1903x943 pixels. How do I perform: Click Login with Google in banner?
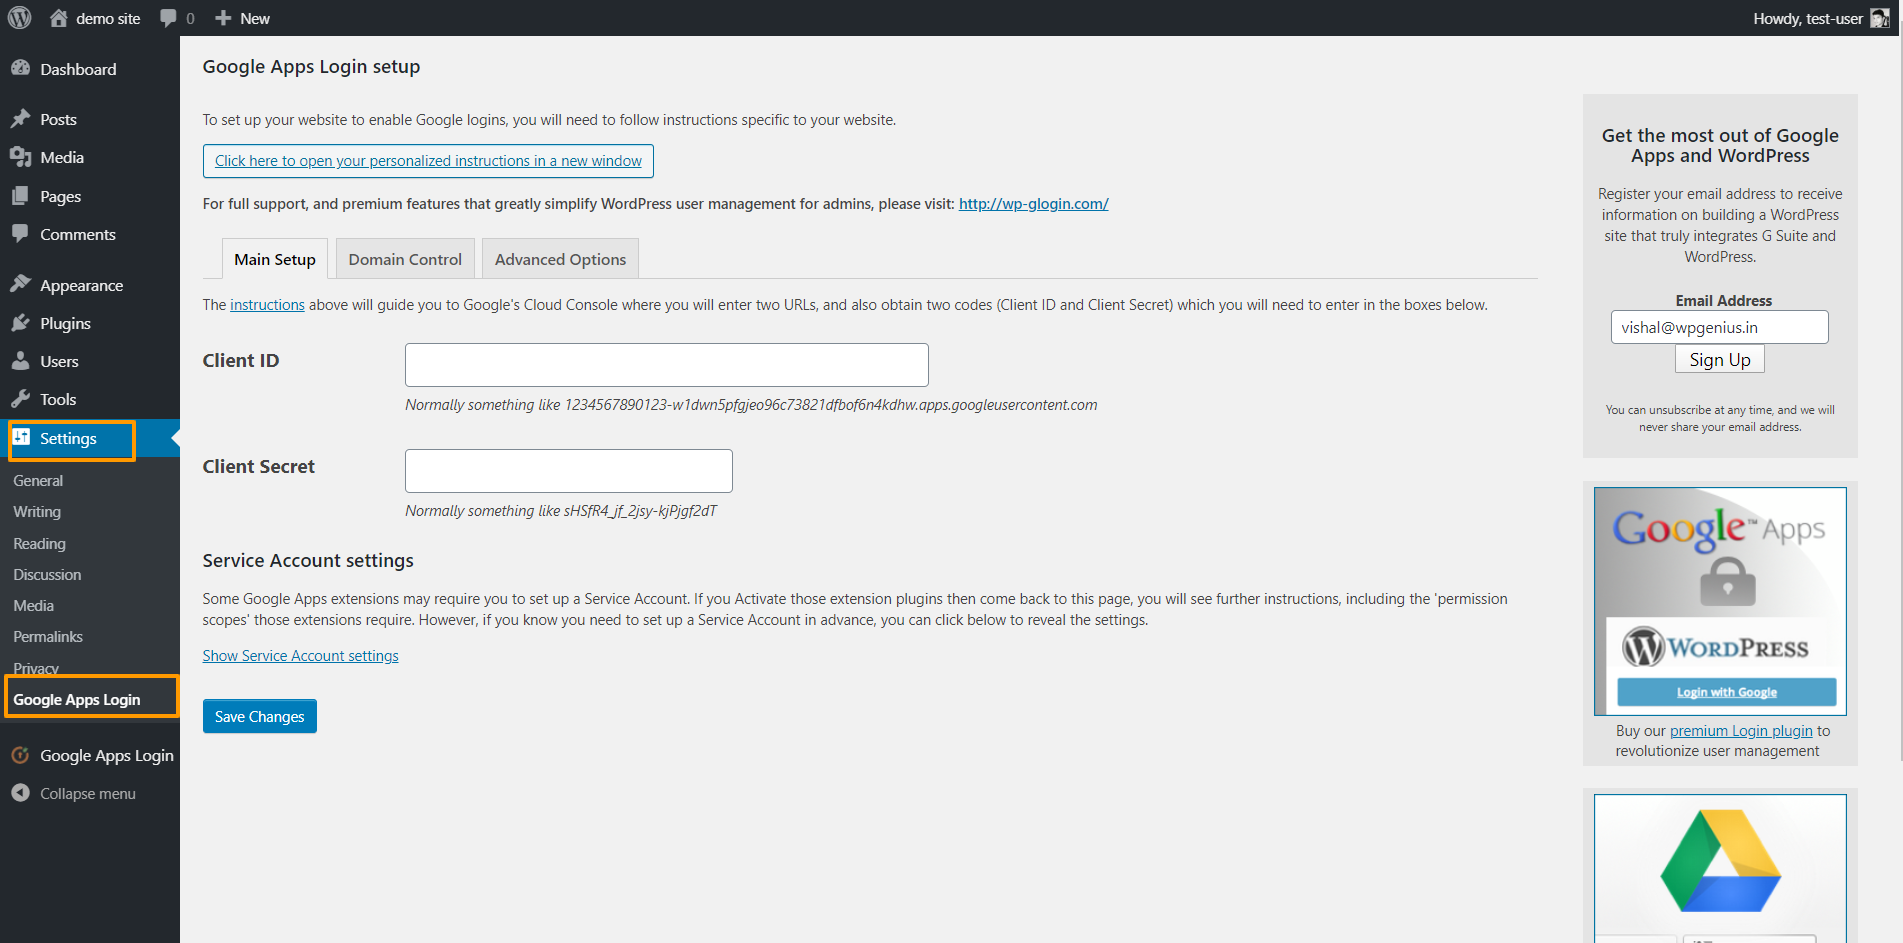tap(1727, 692)
